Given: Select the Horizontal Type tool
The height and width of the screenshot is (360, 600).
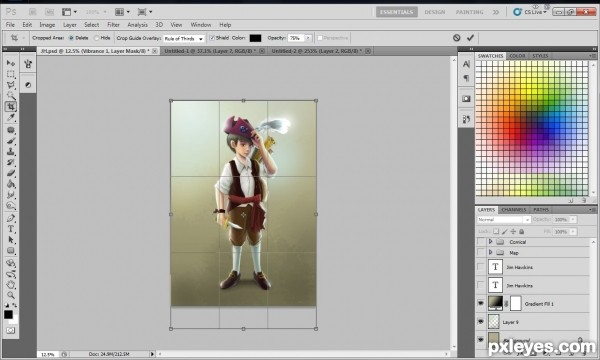Looking at the screenshot, I should 11,229.
